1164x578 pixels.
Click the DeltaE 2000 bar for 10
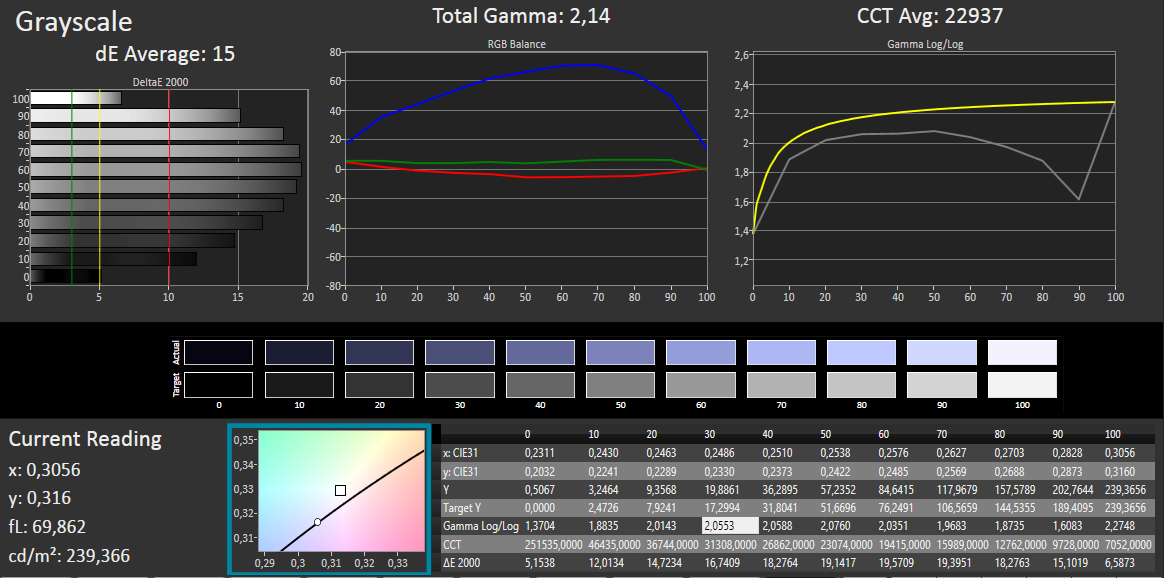pos(114,259)
